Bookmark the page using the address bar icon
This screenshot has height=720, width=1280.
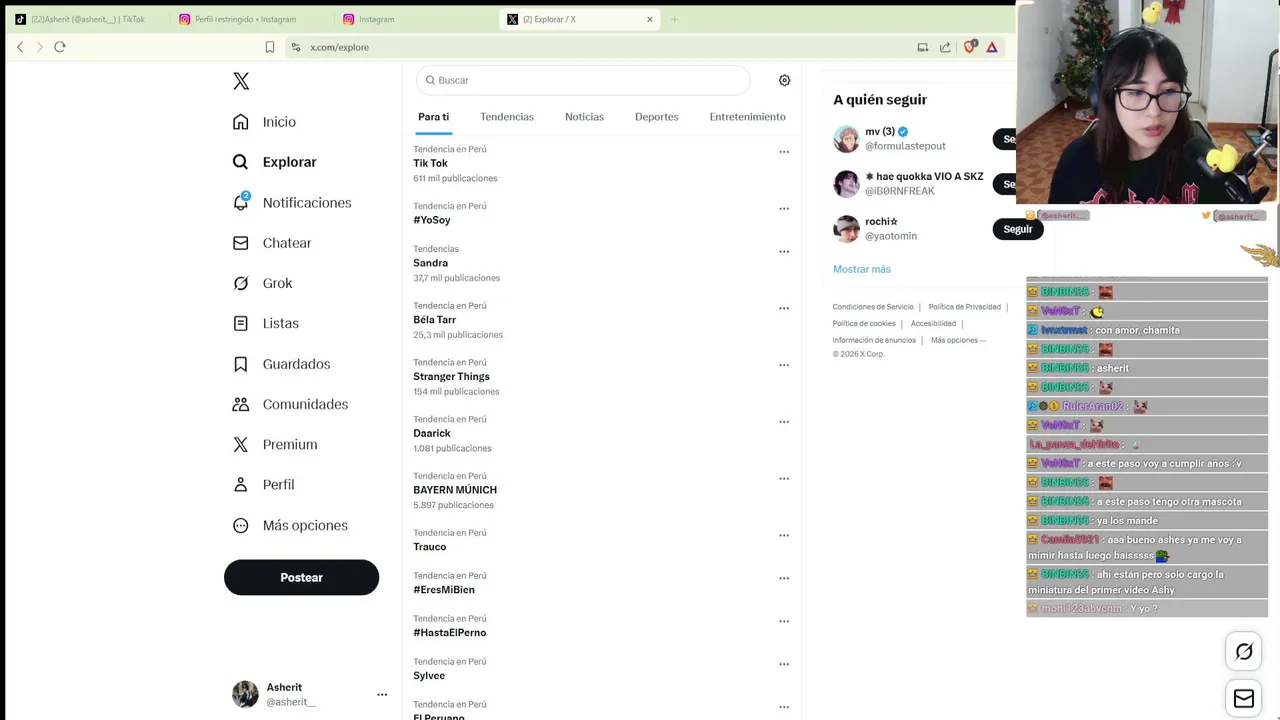270,47
